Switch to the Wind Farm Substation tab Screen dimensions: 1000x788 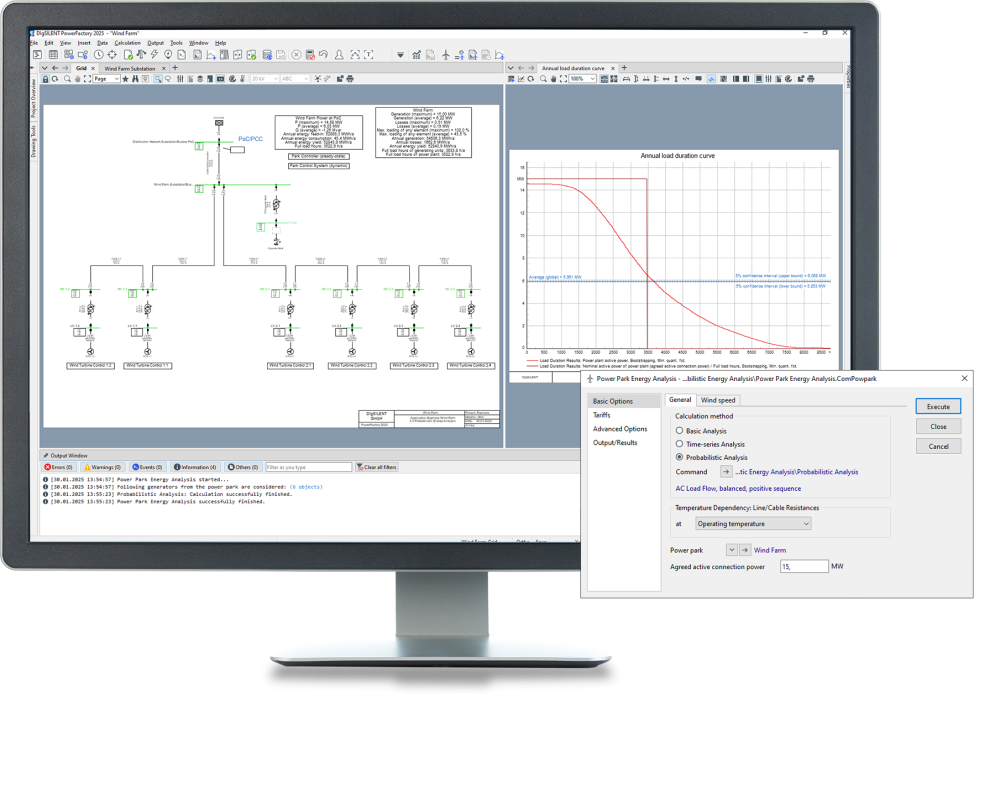coord(129,68)
